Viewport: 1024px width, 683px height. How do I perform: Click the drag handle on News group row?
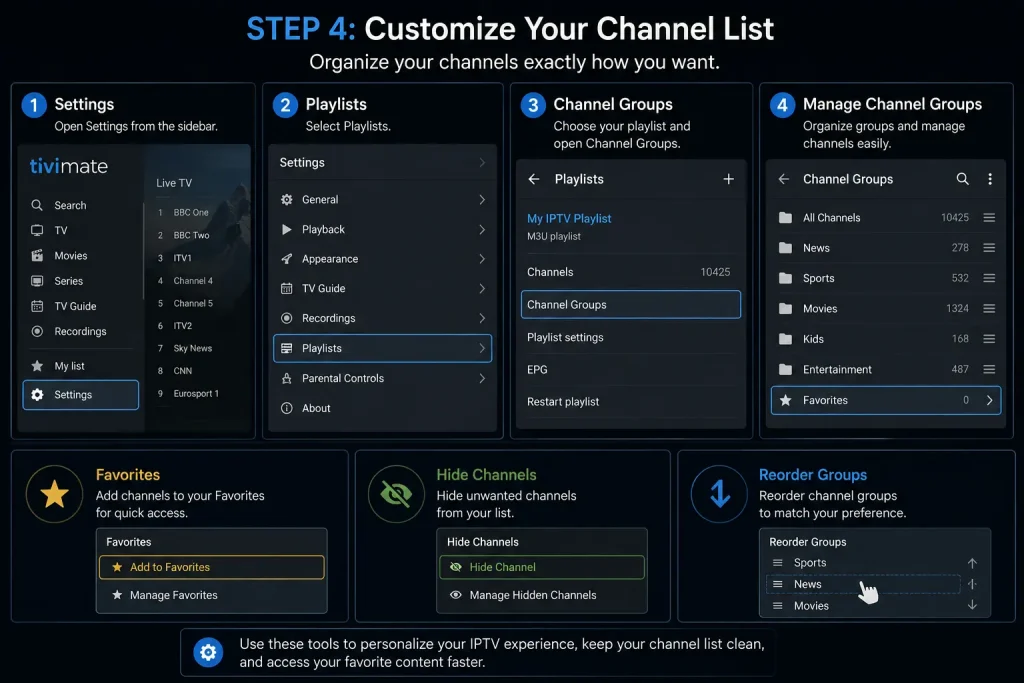tap(989, 247)
